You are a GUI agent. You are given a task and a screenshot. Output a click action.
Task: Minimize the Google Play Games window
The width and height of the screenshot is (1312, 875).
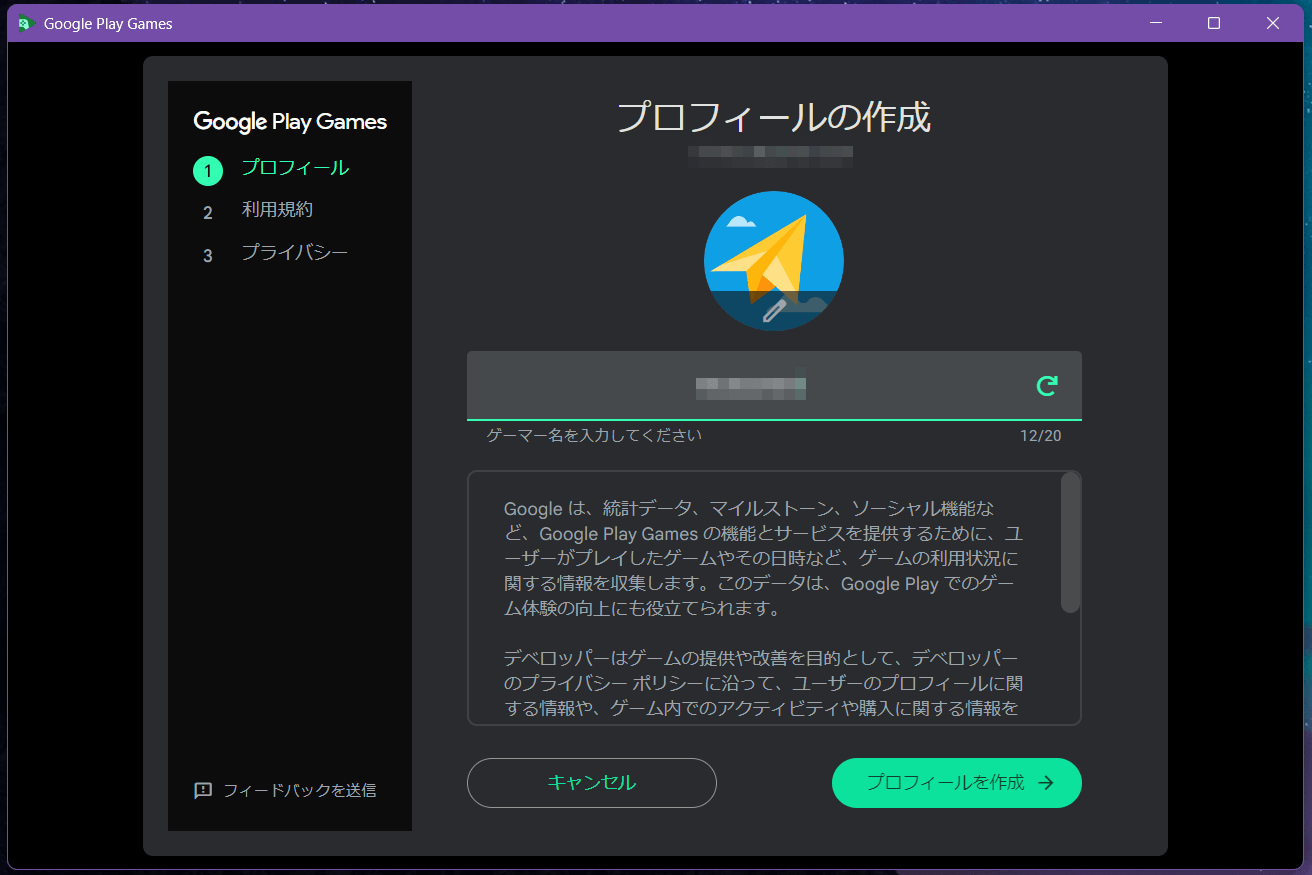click(x=1155, y=23)
